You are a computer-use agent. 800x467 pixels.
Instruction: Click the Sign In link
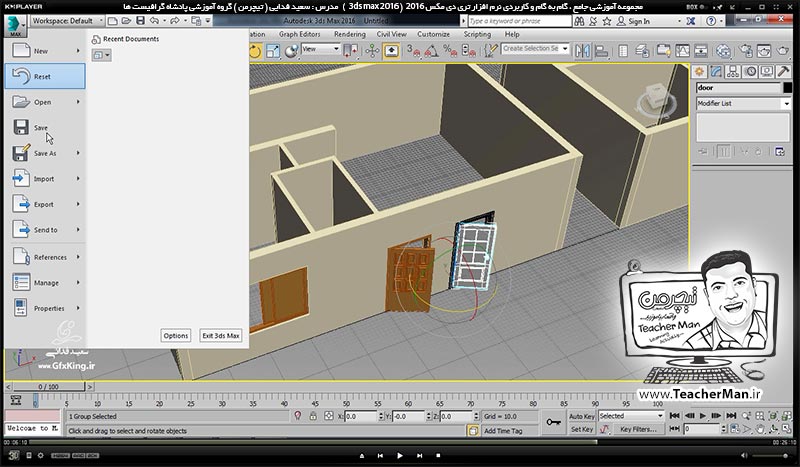639,21
